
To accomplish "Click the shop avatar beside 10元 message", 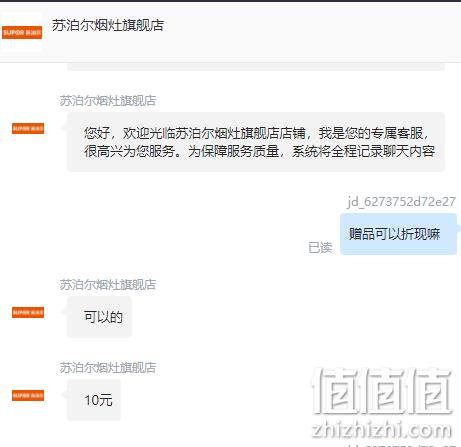I will (28, 395).
